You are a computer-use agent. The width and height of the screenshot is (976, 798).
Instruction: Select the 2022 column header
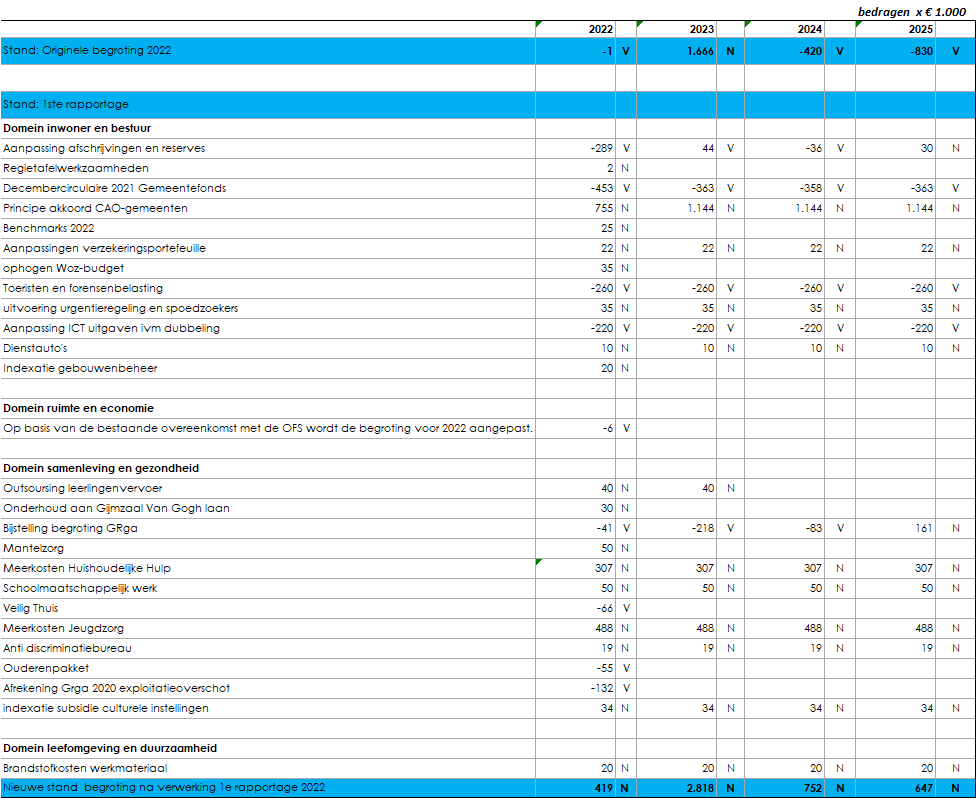pos(601,29)
